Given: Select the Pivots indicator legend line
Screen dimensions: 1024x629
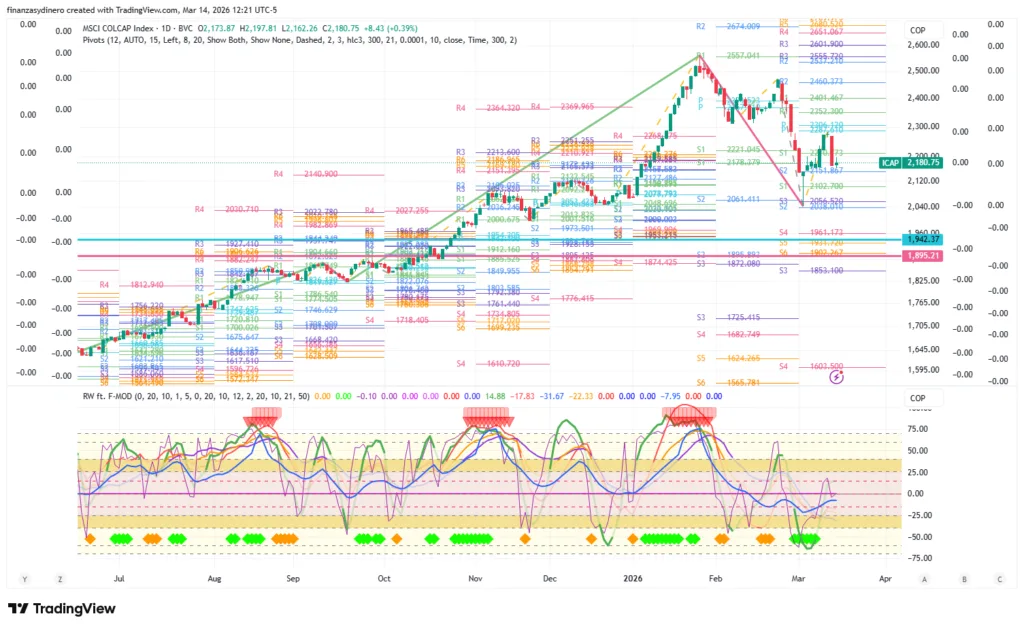Looking at the screenshot, I should click(300, 39).
